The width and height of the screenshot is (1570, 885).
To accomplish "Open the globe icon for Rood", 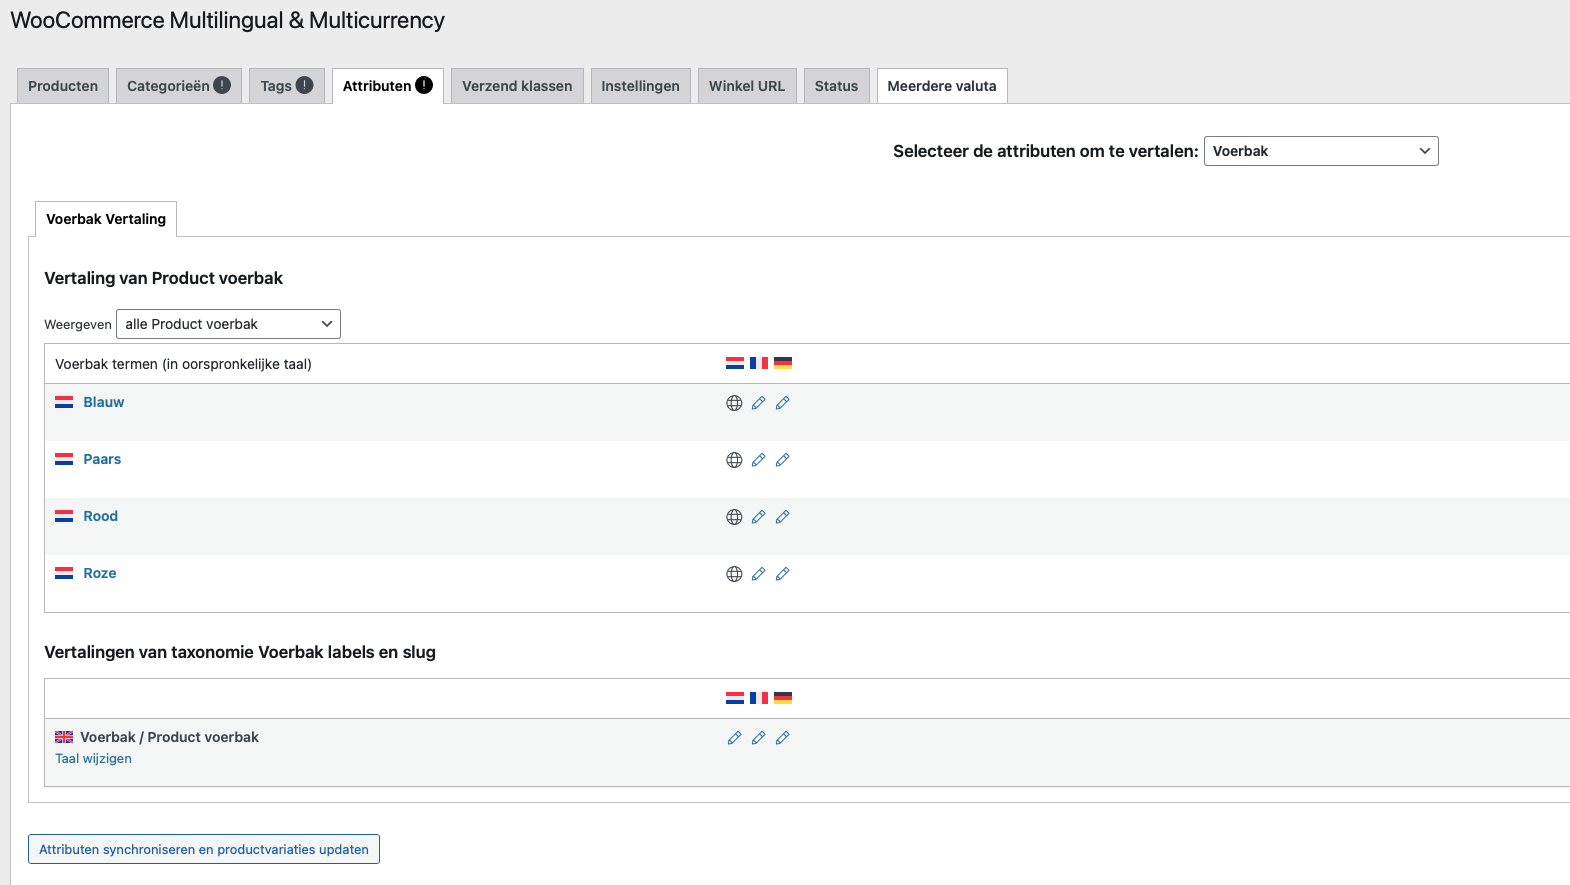I will point(734,517).
